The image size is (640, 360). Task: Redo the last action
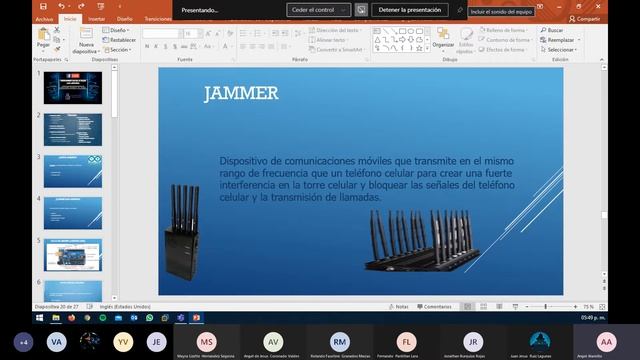(81, 7)
